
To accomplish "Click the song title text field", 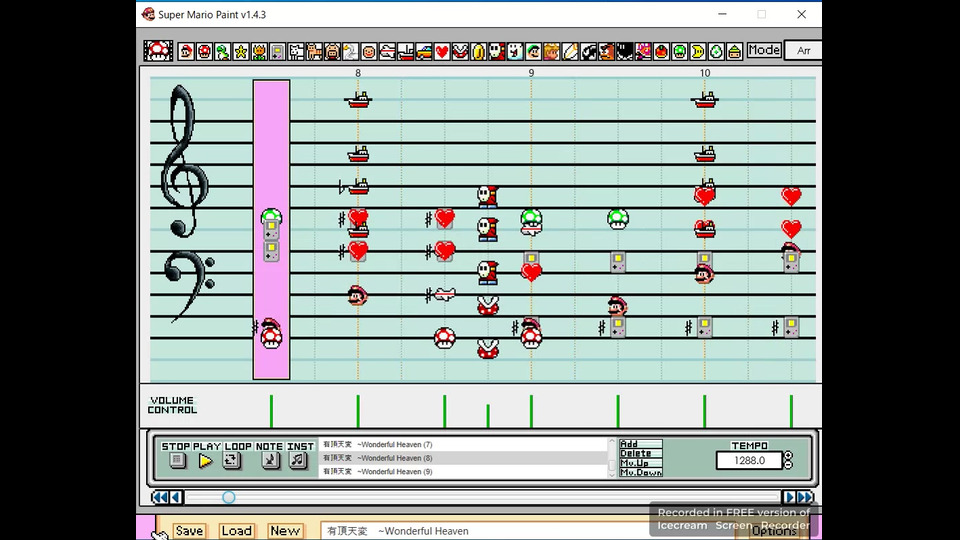I will [x=527, y=531].
